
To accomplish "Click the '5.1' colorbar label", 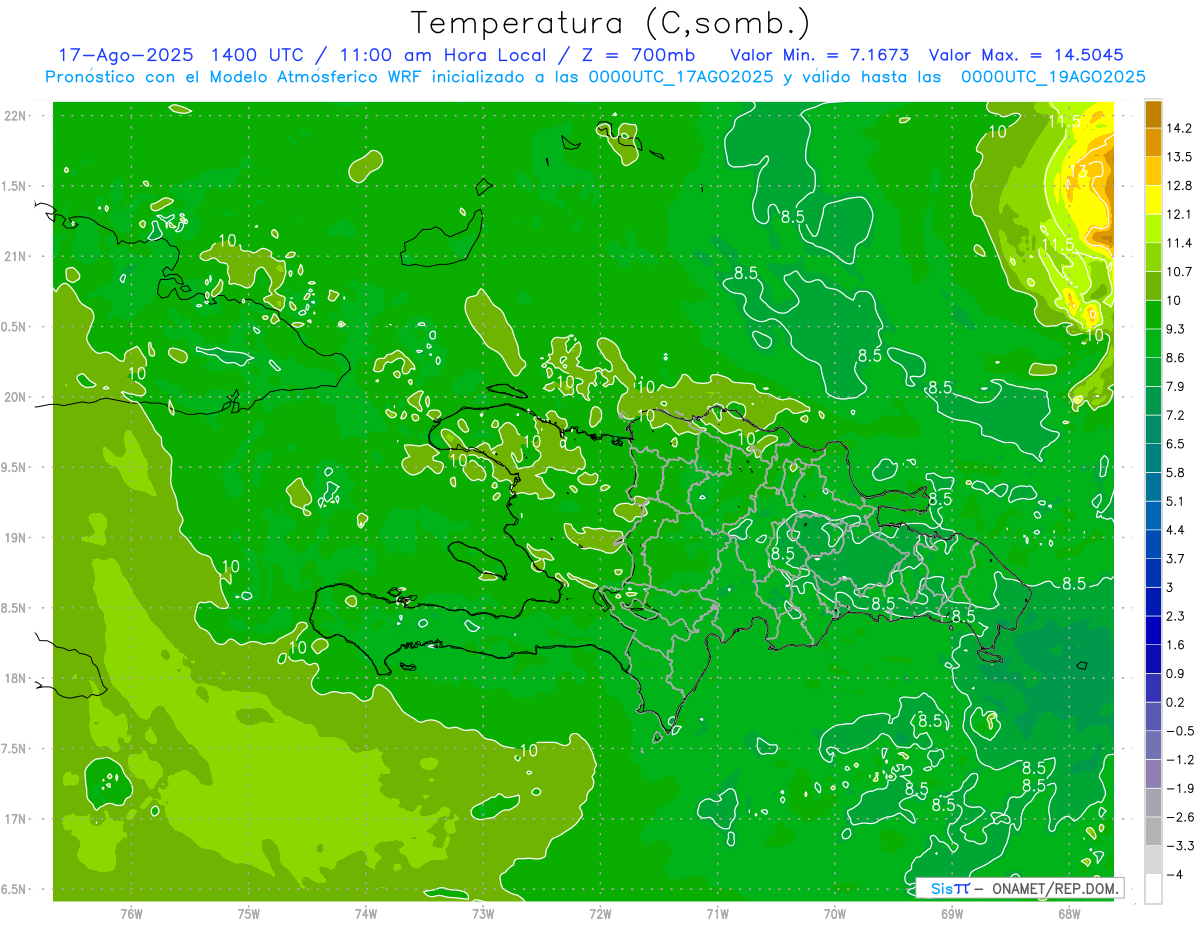I will [x=1176, y=501].
